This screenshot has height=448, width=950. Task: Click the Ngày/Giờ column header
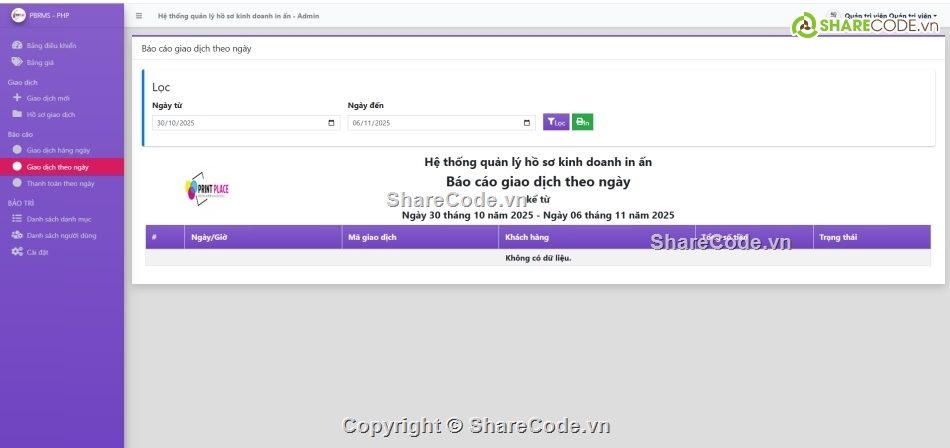pos(263,237)
